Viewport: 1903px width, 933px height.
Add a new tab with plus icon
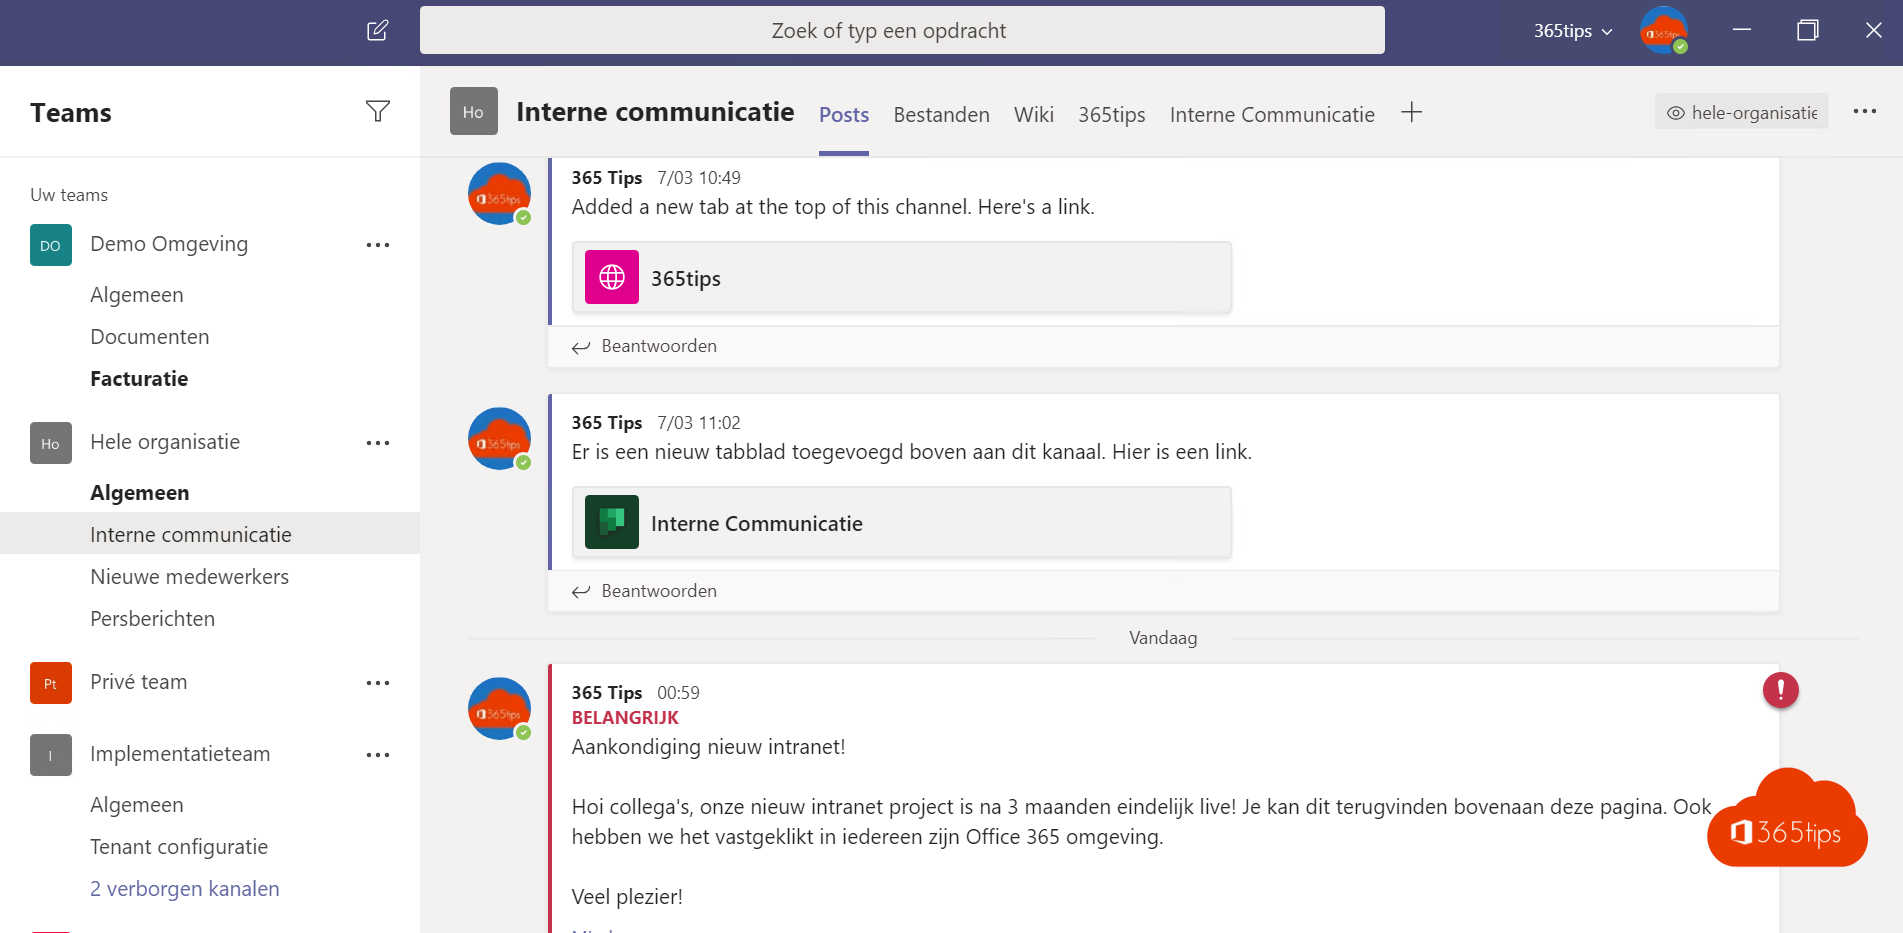coord(1411,112)
